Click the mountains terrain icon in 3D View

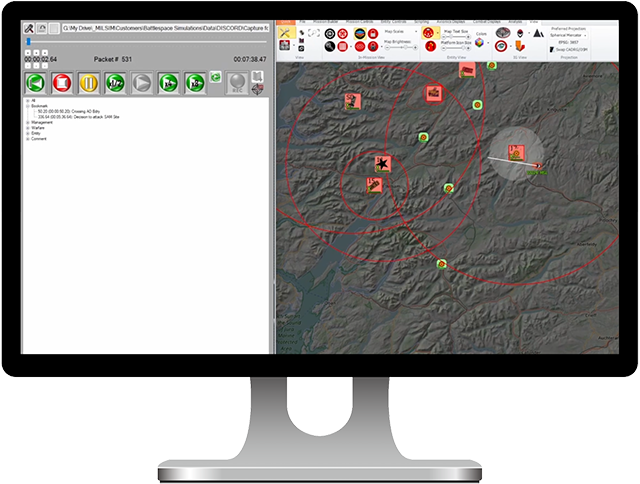(x=538, y=33)
